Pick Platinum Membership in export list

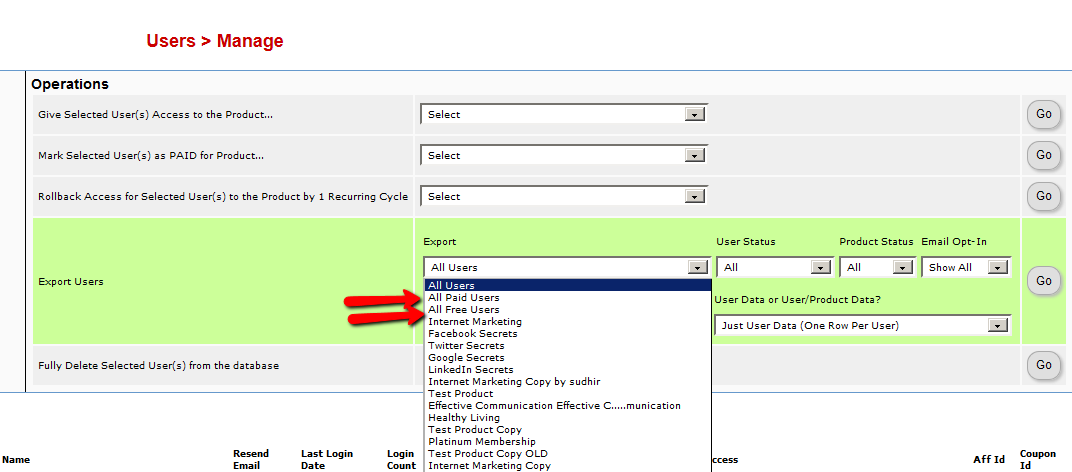coord(482,442)
